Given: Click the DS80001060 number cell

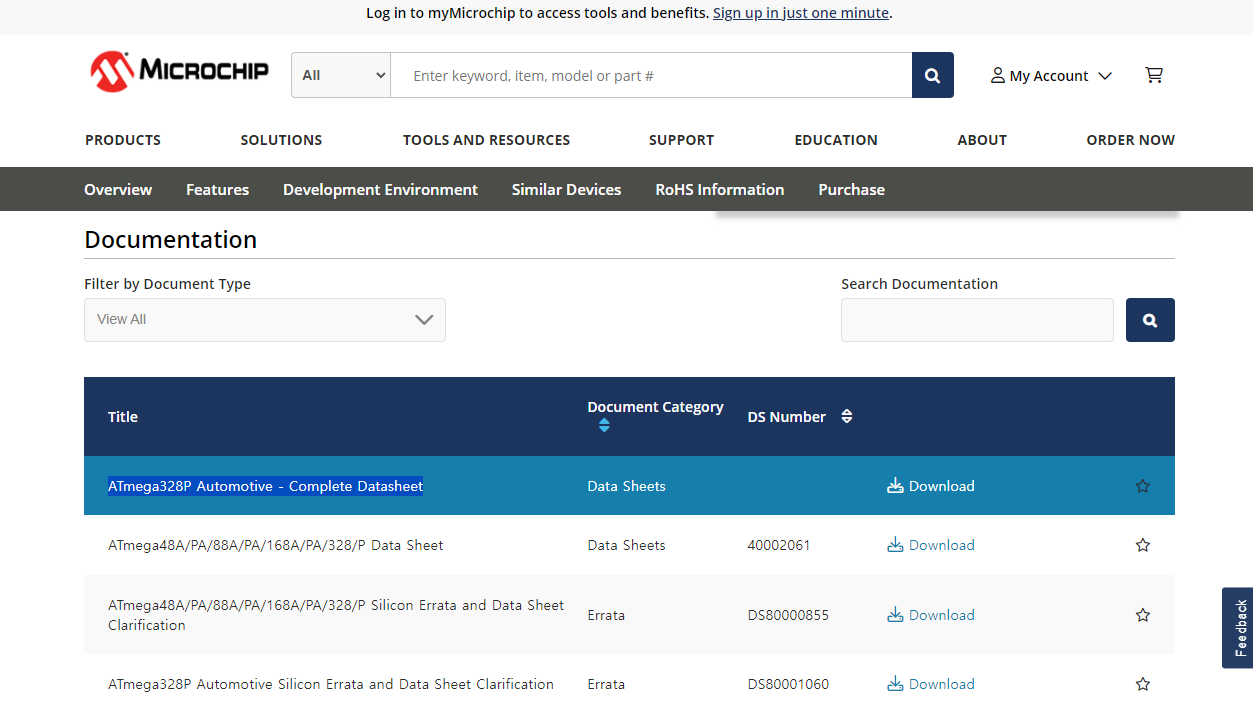Looking at the screenshot, I should [x=788, y=684].
